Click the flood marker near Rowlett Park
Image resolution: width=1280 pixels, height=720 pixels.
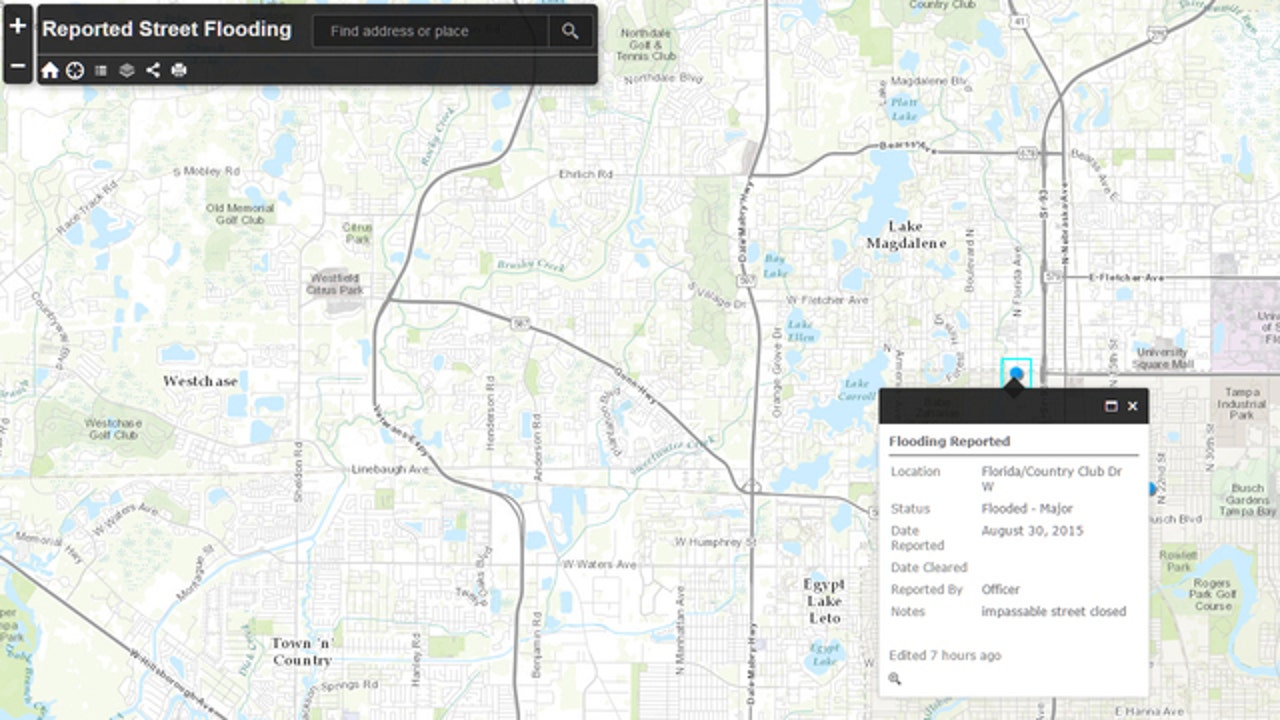click(x=1152, y=488)
